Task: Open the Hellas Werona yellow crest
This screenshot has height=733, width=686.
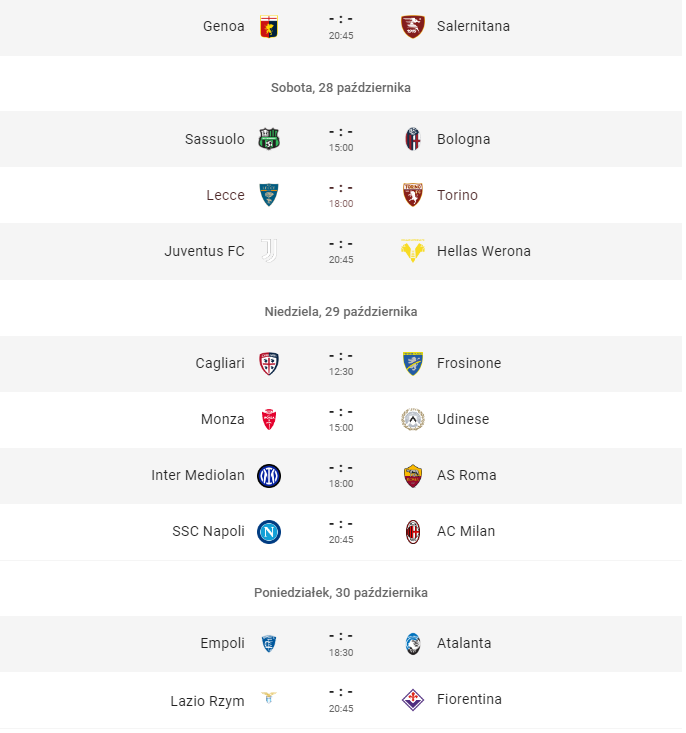Action: [x=415, y=252]
